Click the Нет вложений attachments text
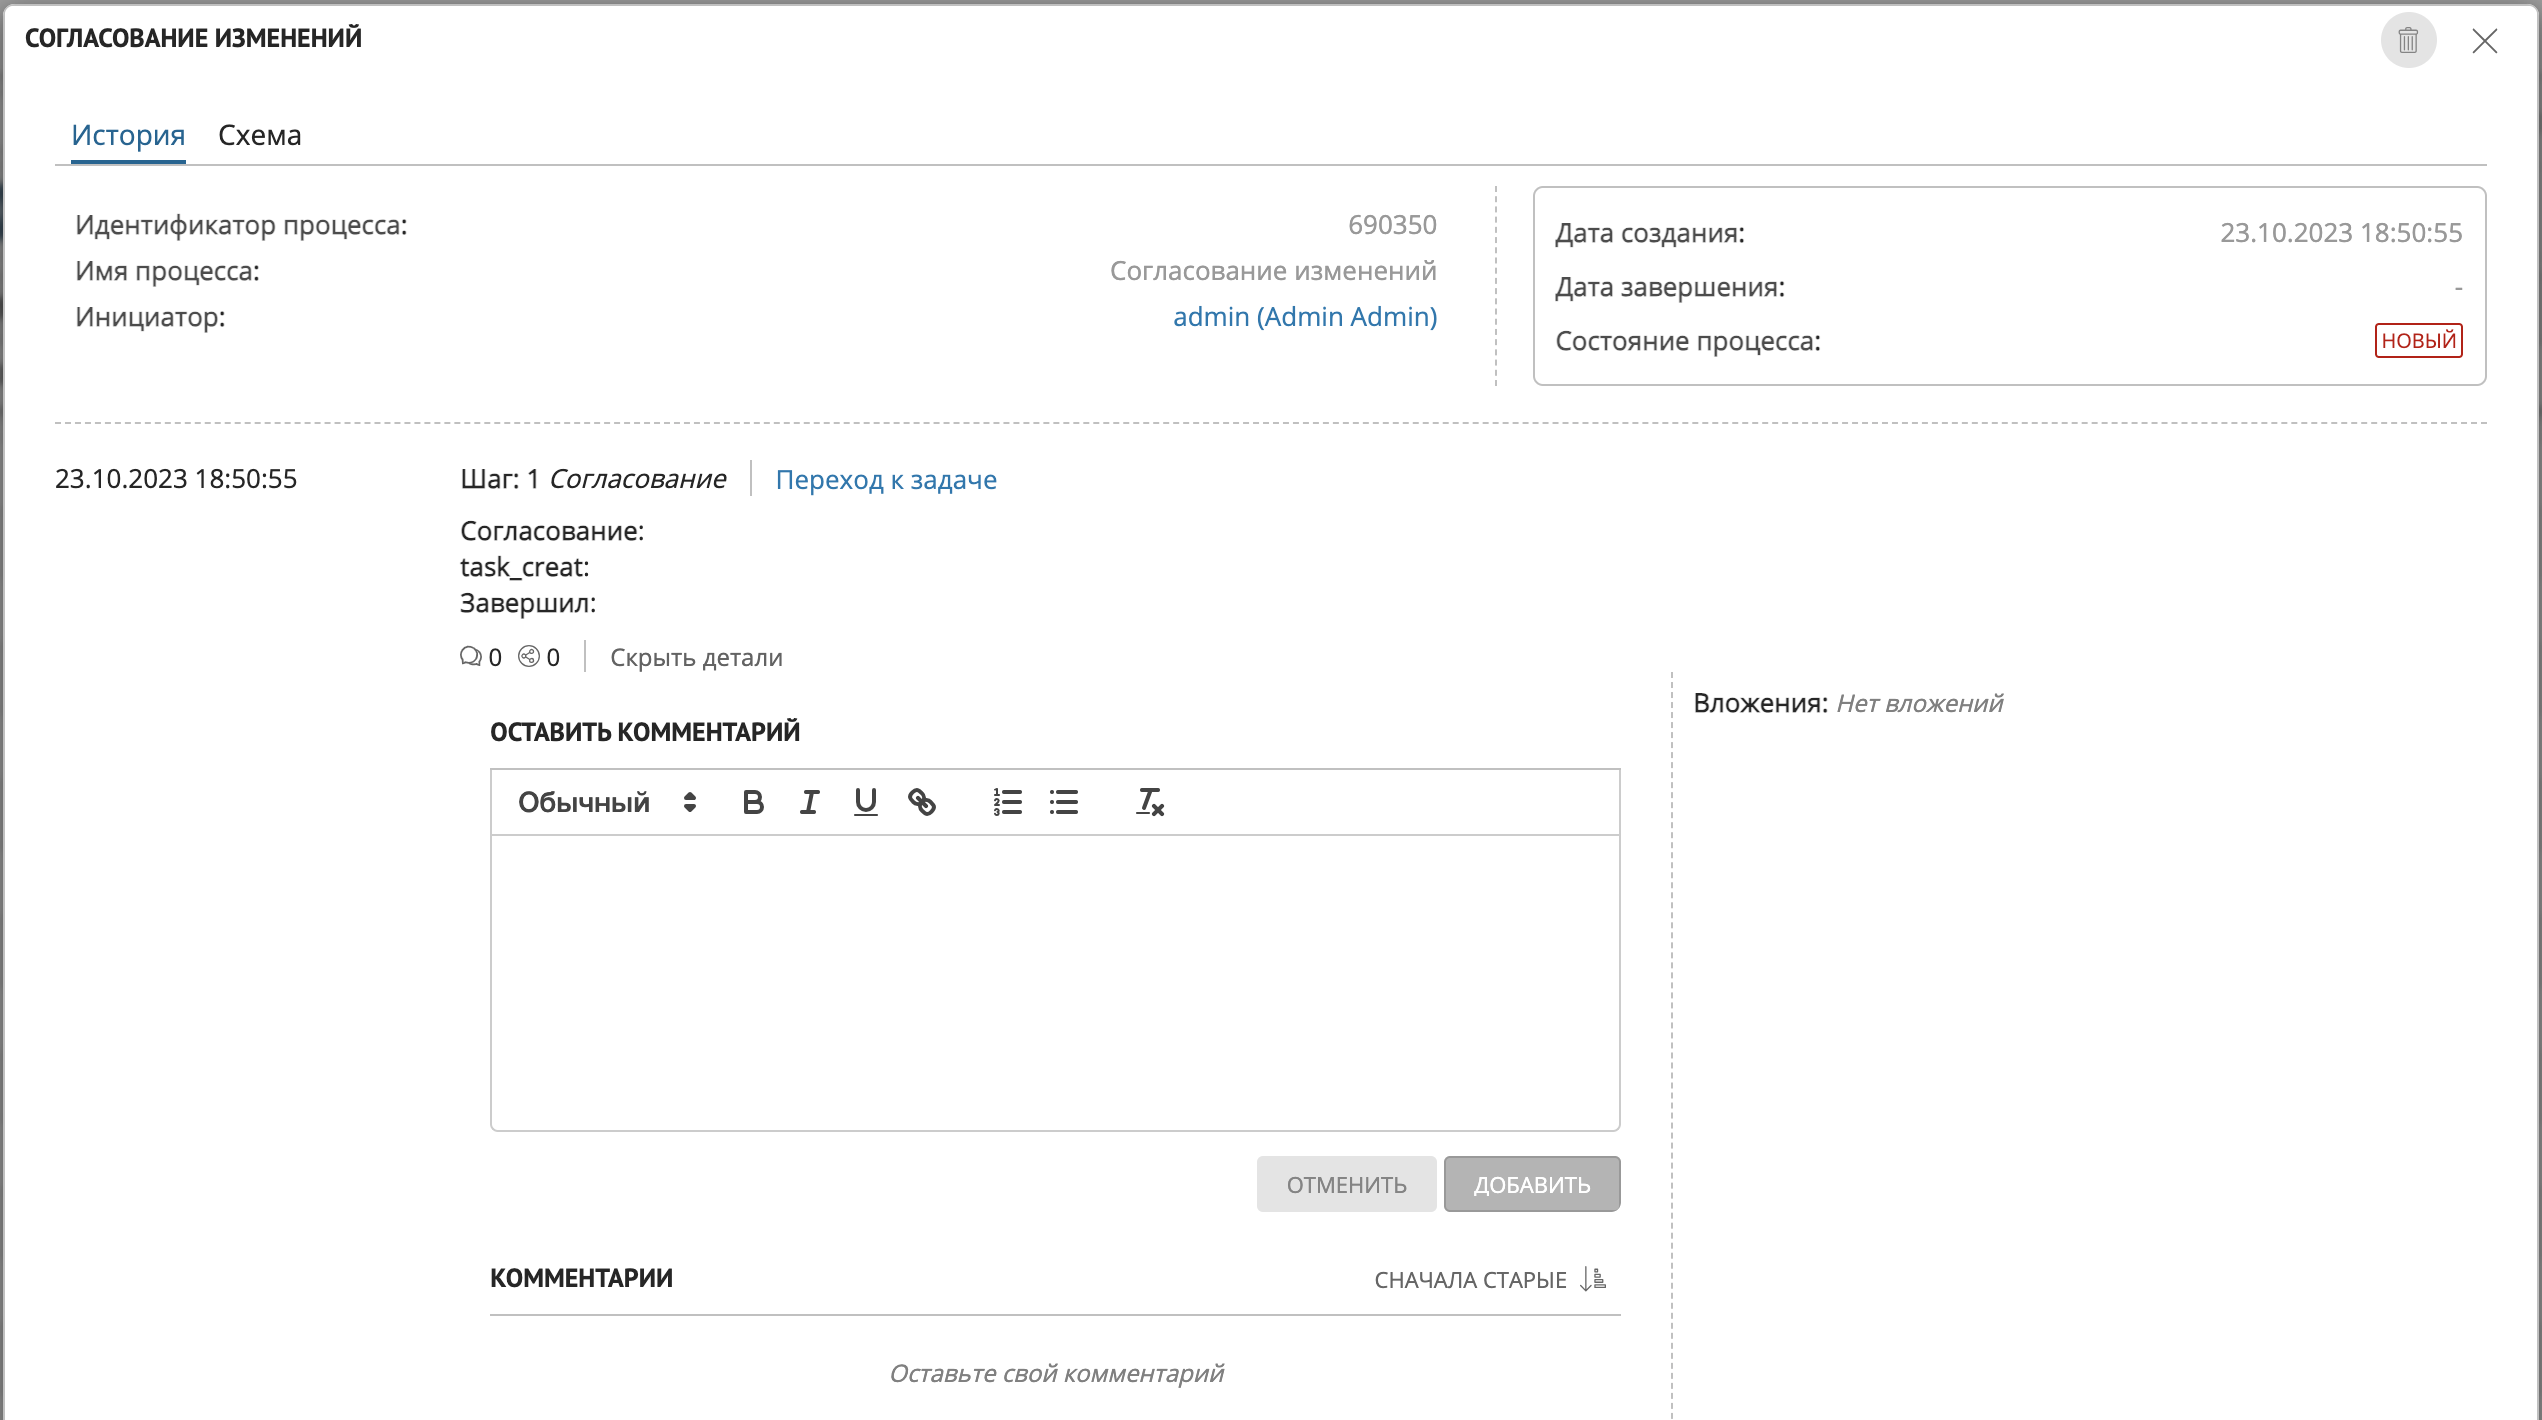The image size is (2542, 1420). click(x=1919, y=704)
